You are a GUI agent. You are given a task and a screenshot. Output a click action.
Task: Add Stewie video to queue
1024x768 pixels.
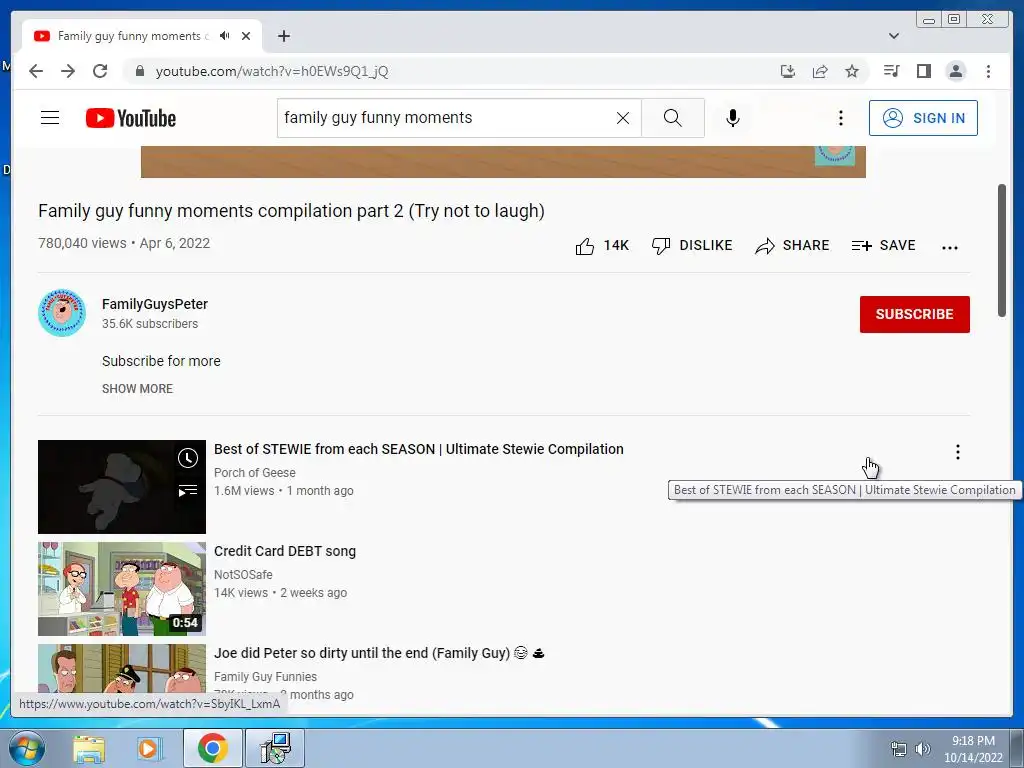(x=188, y=490)
